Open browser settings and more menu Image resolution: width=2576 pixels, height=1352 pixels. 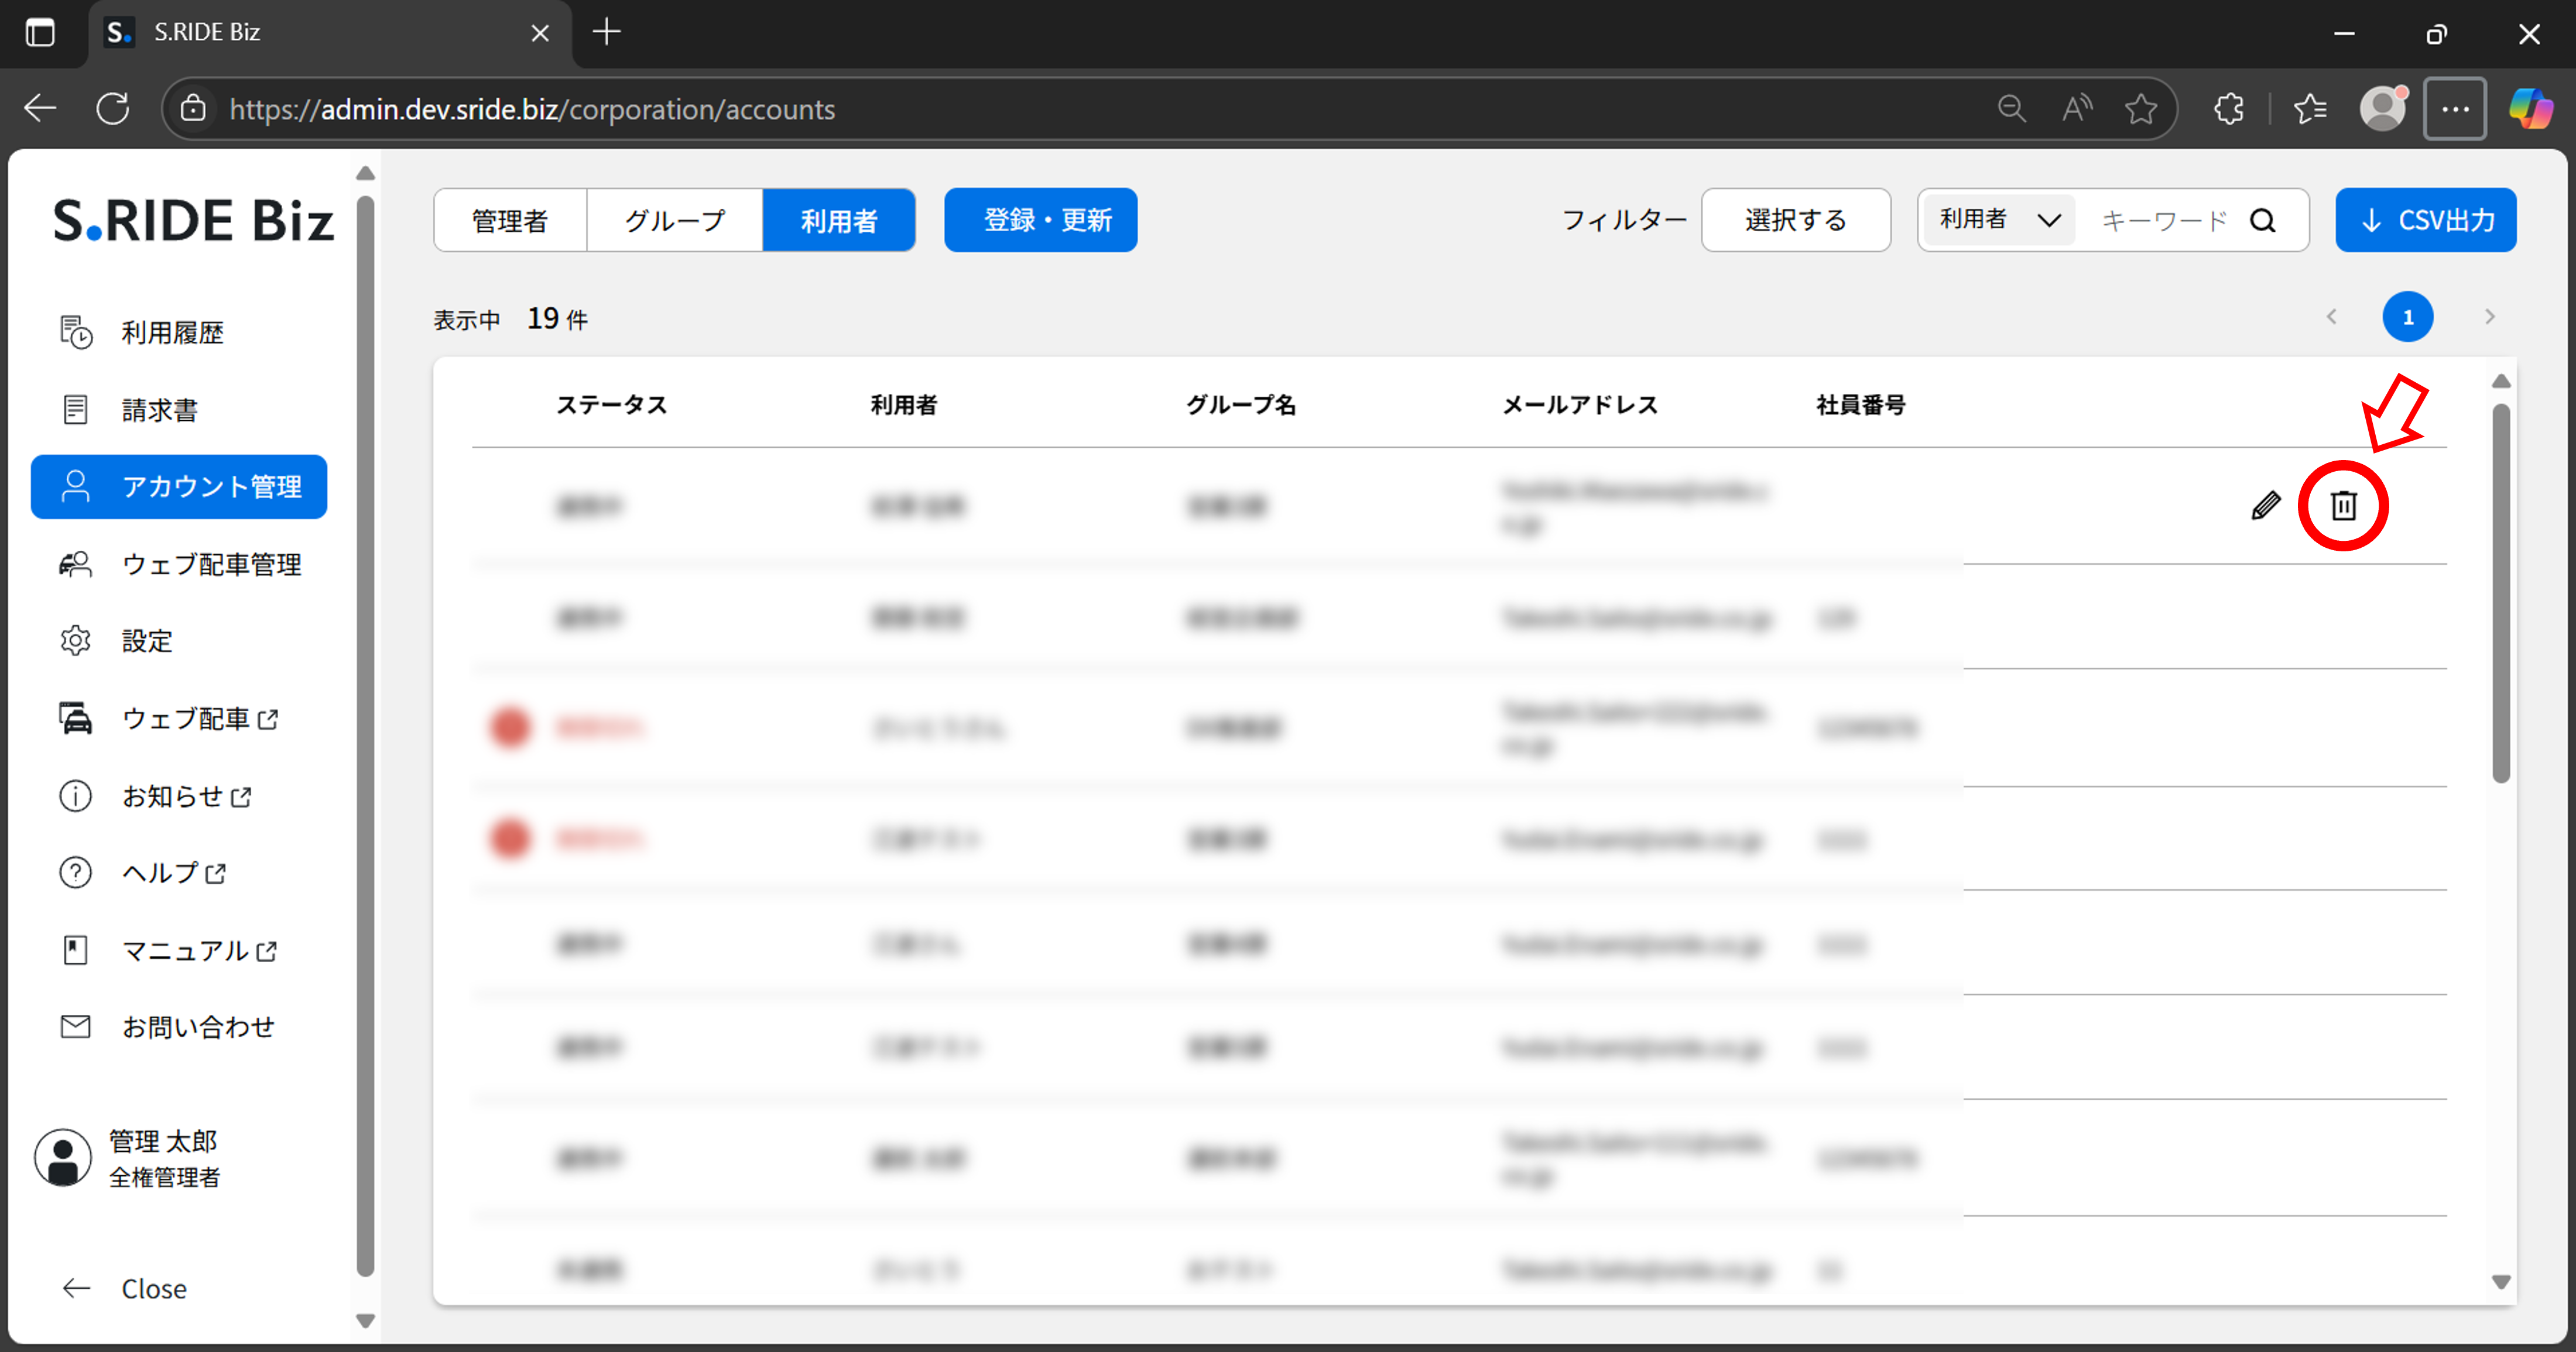point(2456,108)
